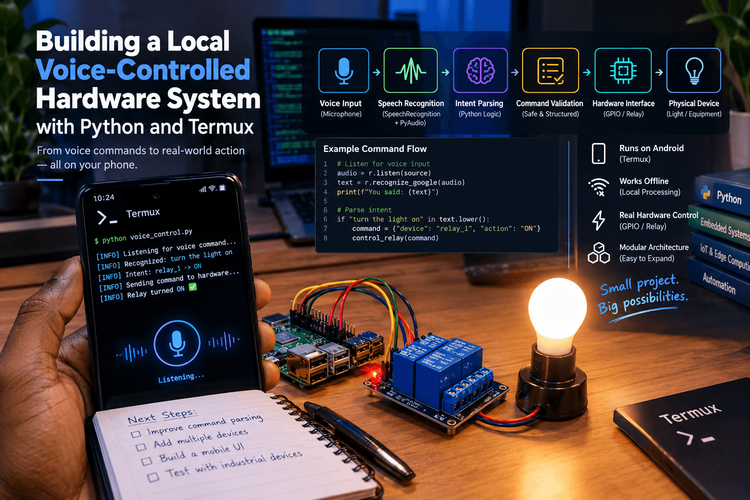Click '[INFO] Recognized: turn the light on' line
Viewport: 750px width, 500px height.
pos(164,259)
